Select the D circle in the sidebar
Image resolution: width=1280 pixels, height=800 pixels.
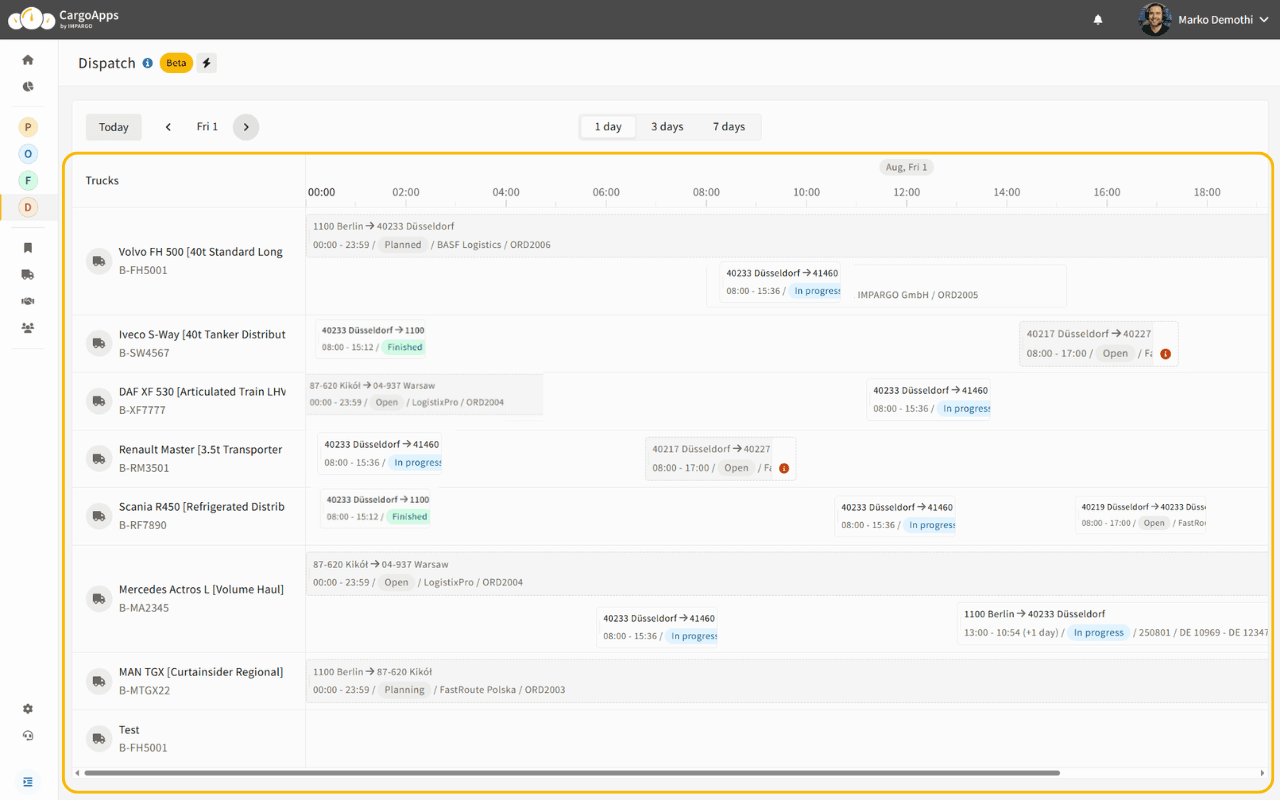(28, 207)
